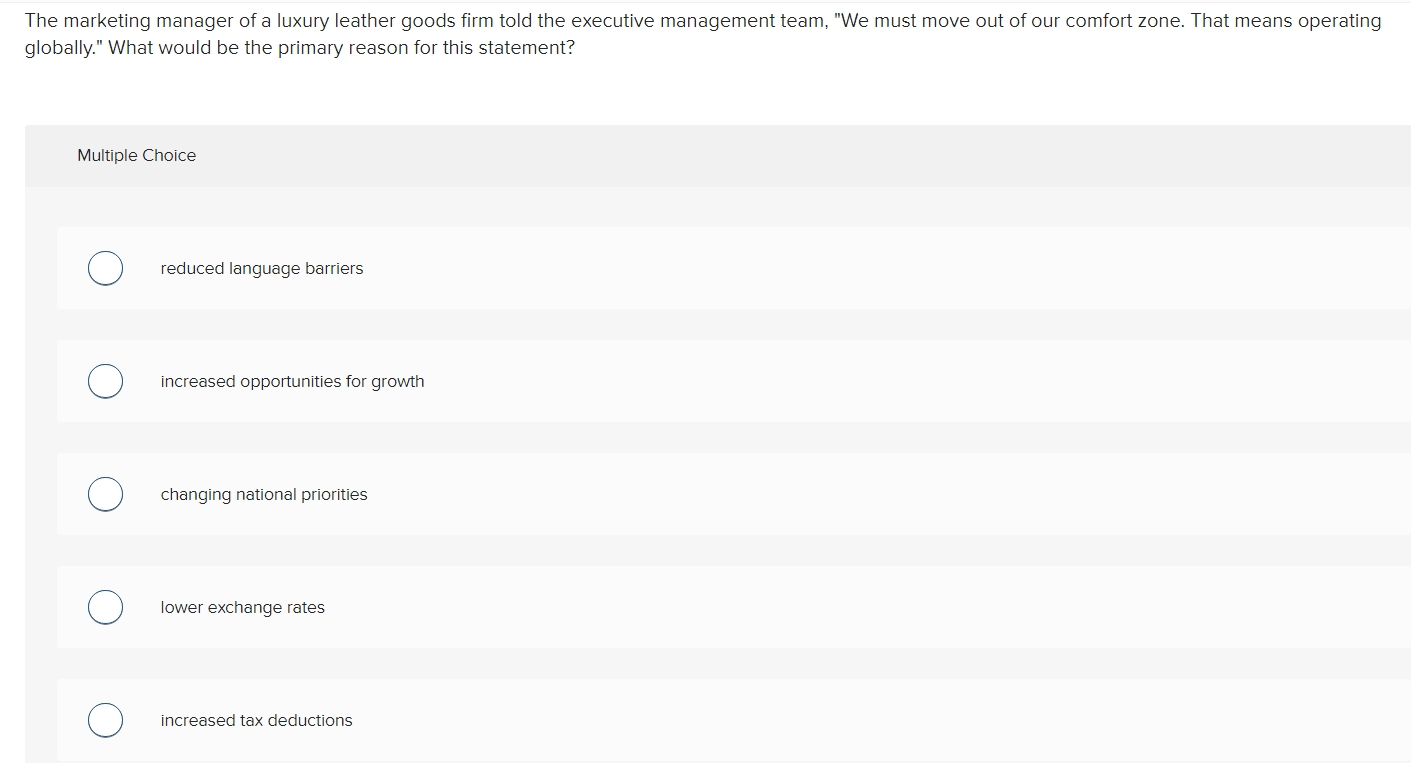
Task: Tick the "increased tax deductions" radio circle
Action: (x=105, y=720)
